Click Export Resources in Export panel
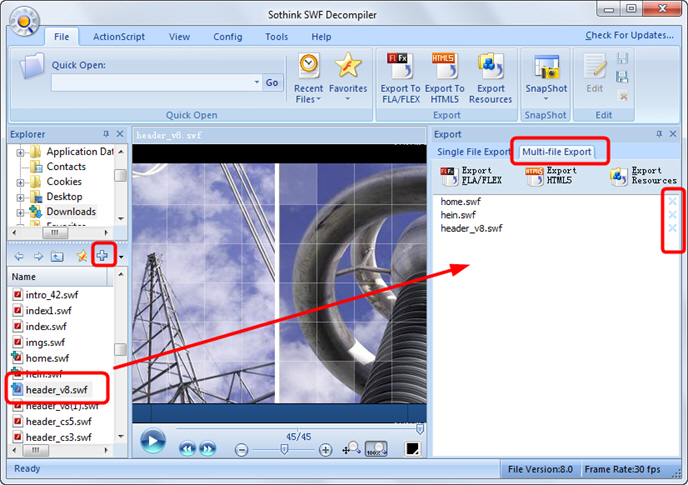 [x=643, y=176]
